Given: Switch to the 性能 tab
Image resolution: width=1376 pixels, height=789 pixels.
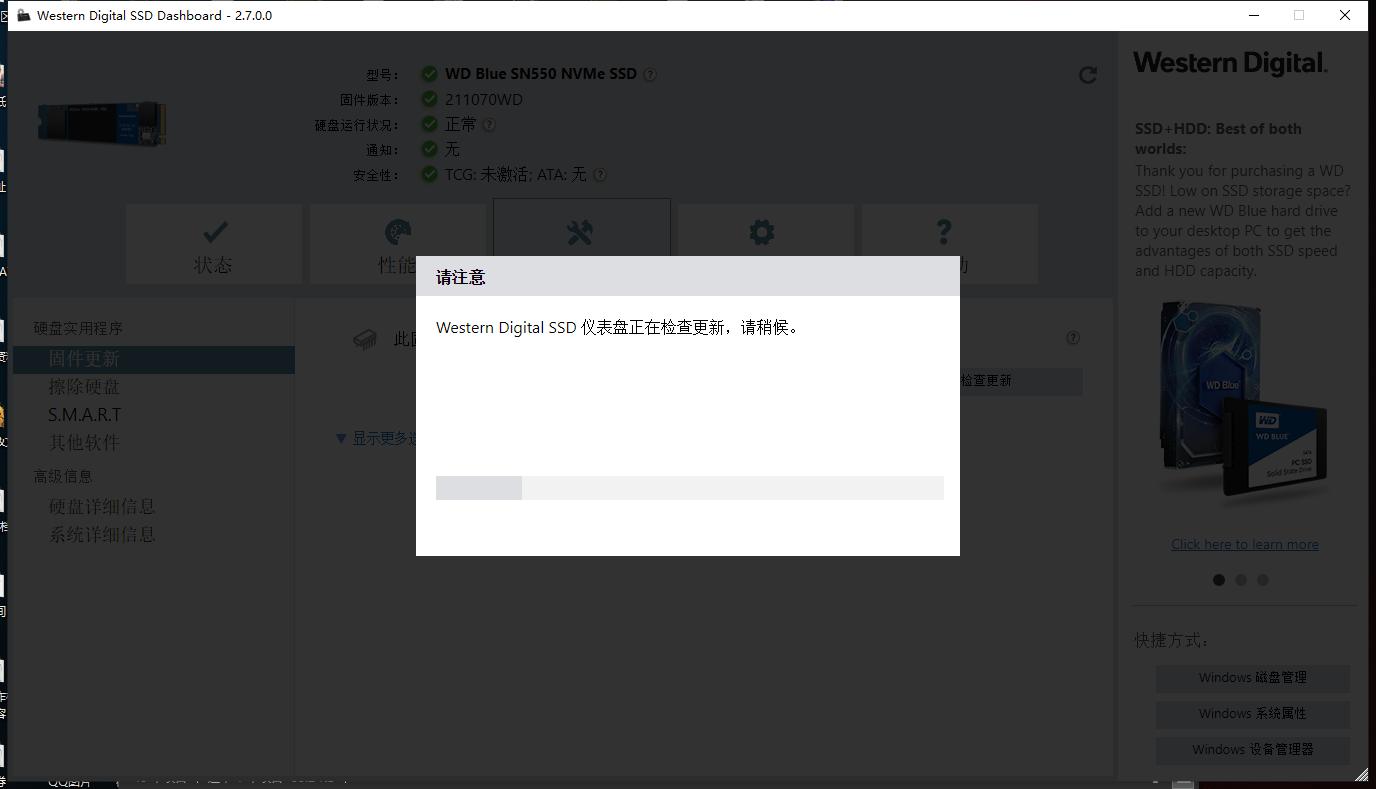Looking at the screenshot, I should pos(397,243).
